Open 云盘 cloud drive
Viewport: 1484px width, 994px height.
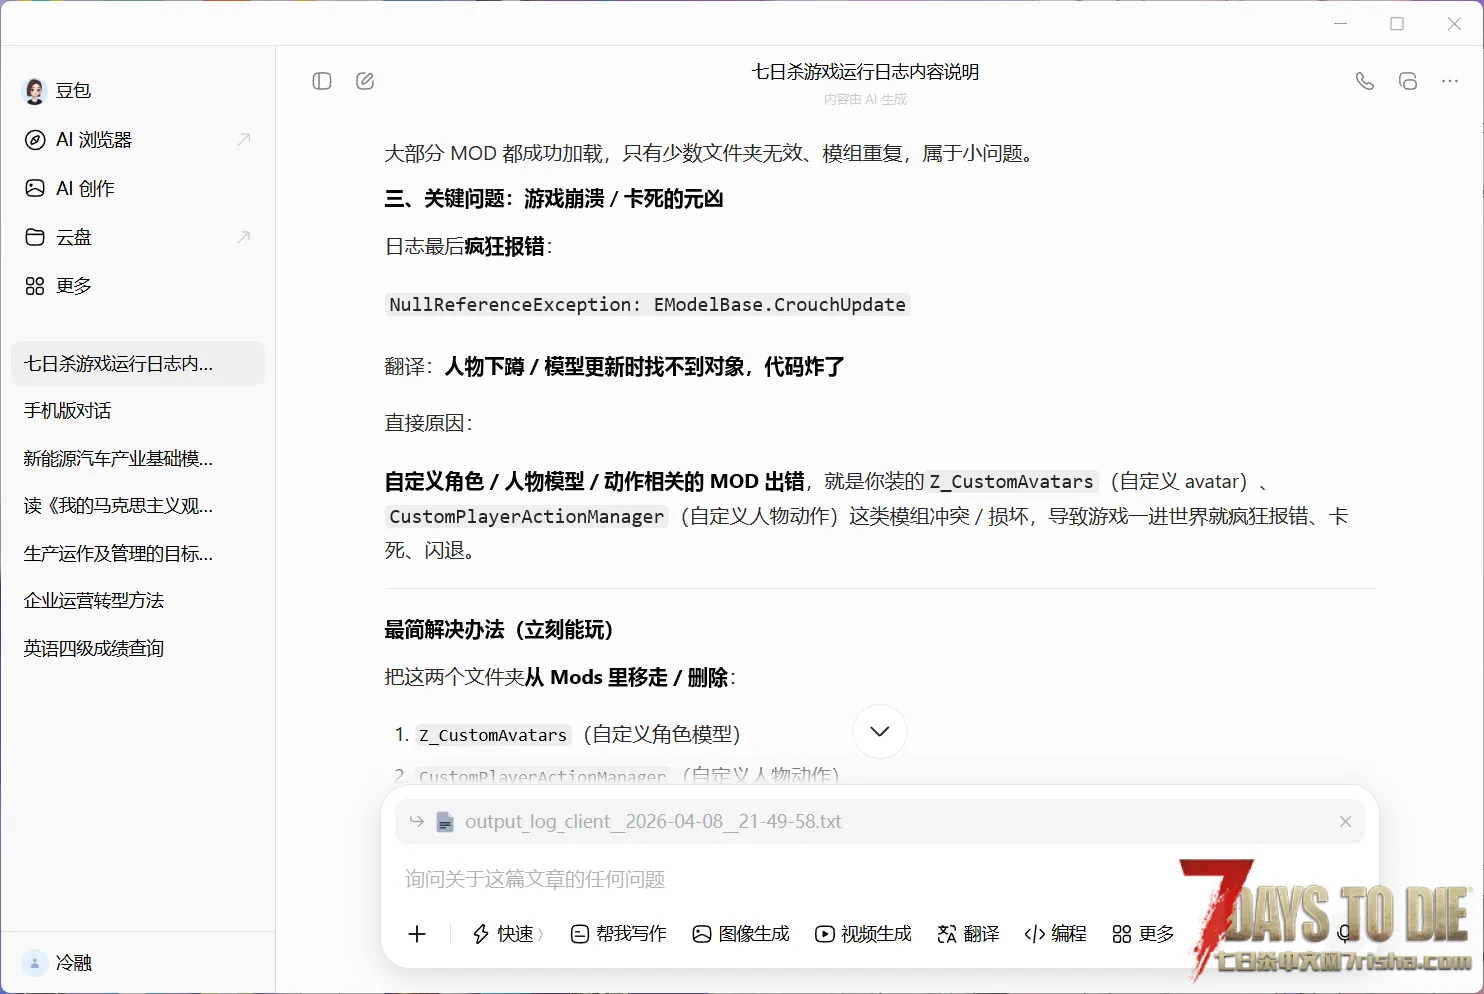point(74,237)
